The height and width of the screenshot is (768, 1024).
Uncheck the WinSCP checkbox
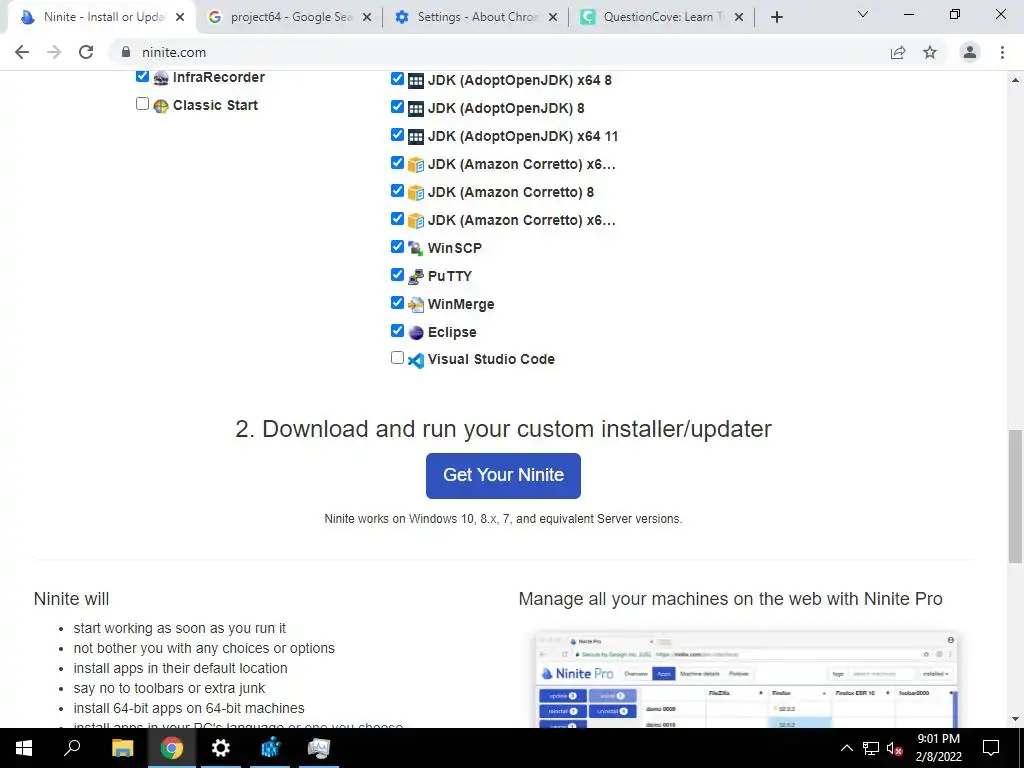click(397, 246)
